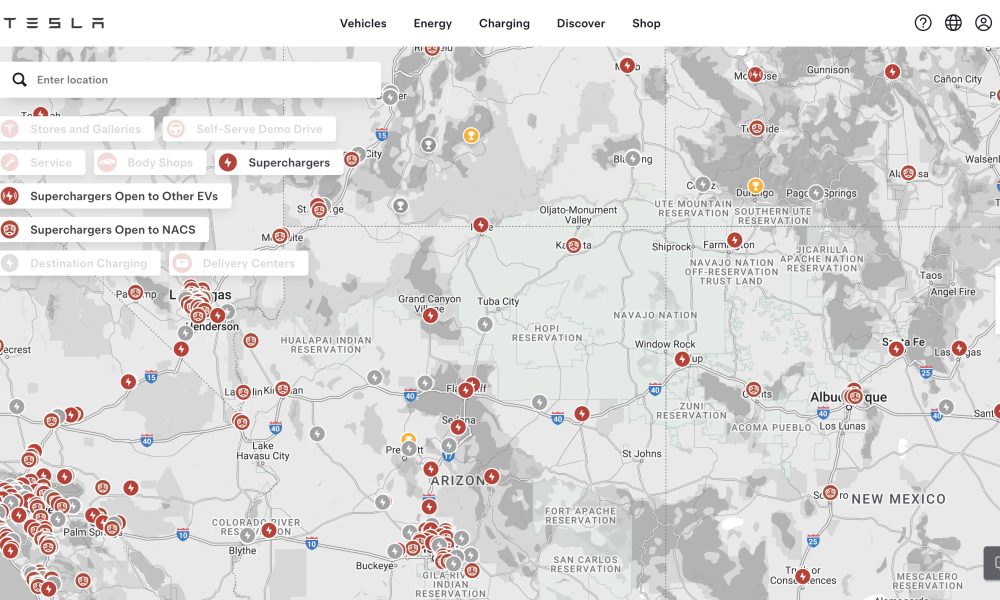The width and height of the screenshot is (1000, 600).
Task: Toggle Superchargers Open to Other EVs filter
Action: click(114, 196)
